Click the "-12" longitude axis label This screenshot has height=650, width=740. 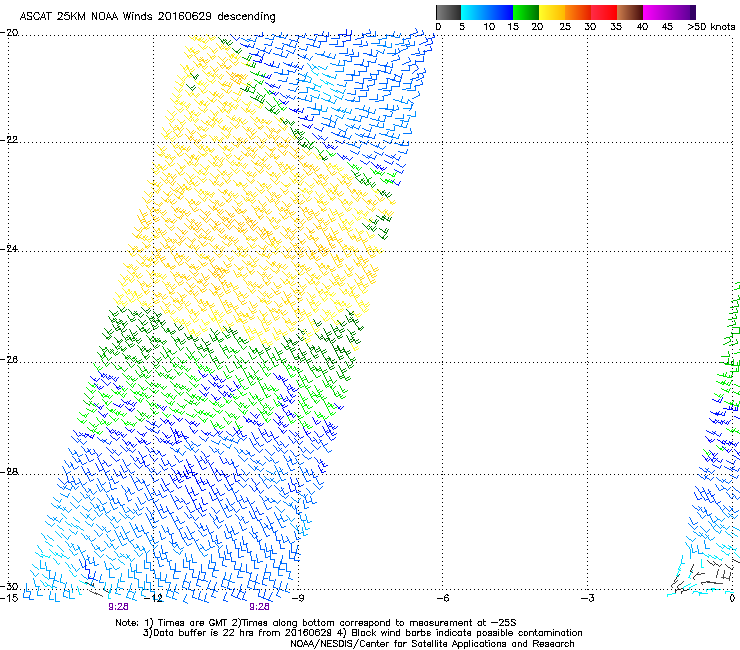154,598
